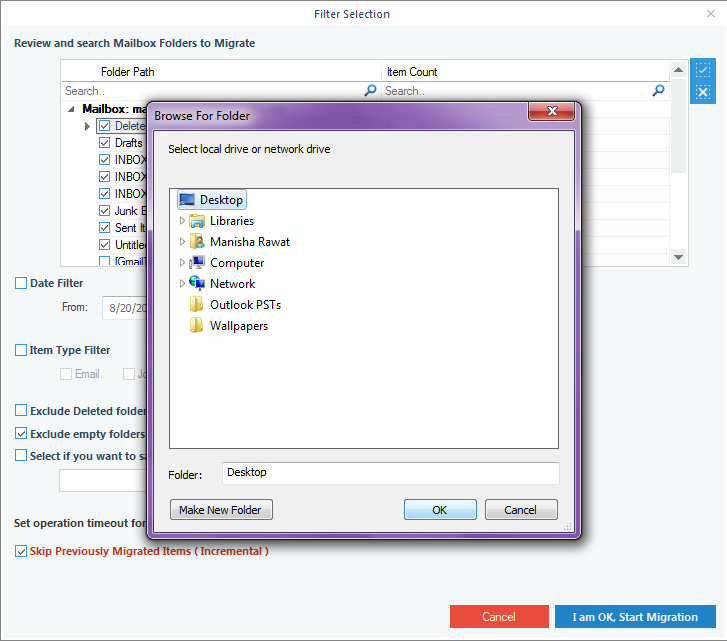The height and width of the screenshot is (641, 727).
Task: Click the uncheck-all folders icon
Action: (x=703, y=92)
